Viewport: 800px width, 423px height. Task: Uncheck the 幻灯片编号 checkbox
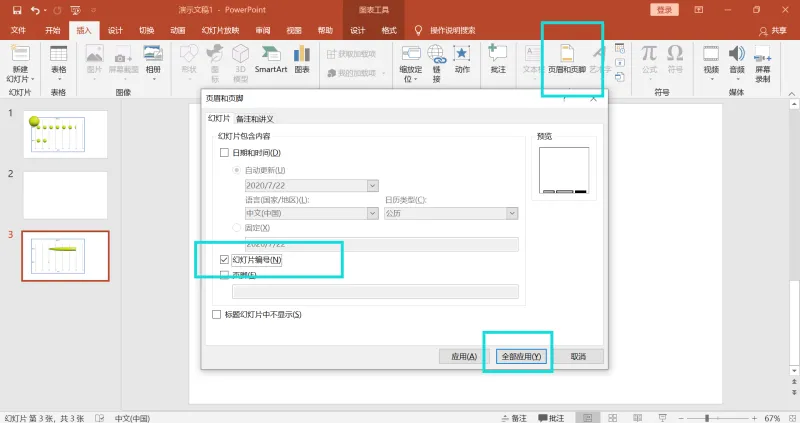pyautogui.click(x=224, y=260)
